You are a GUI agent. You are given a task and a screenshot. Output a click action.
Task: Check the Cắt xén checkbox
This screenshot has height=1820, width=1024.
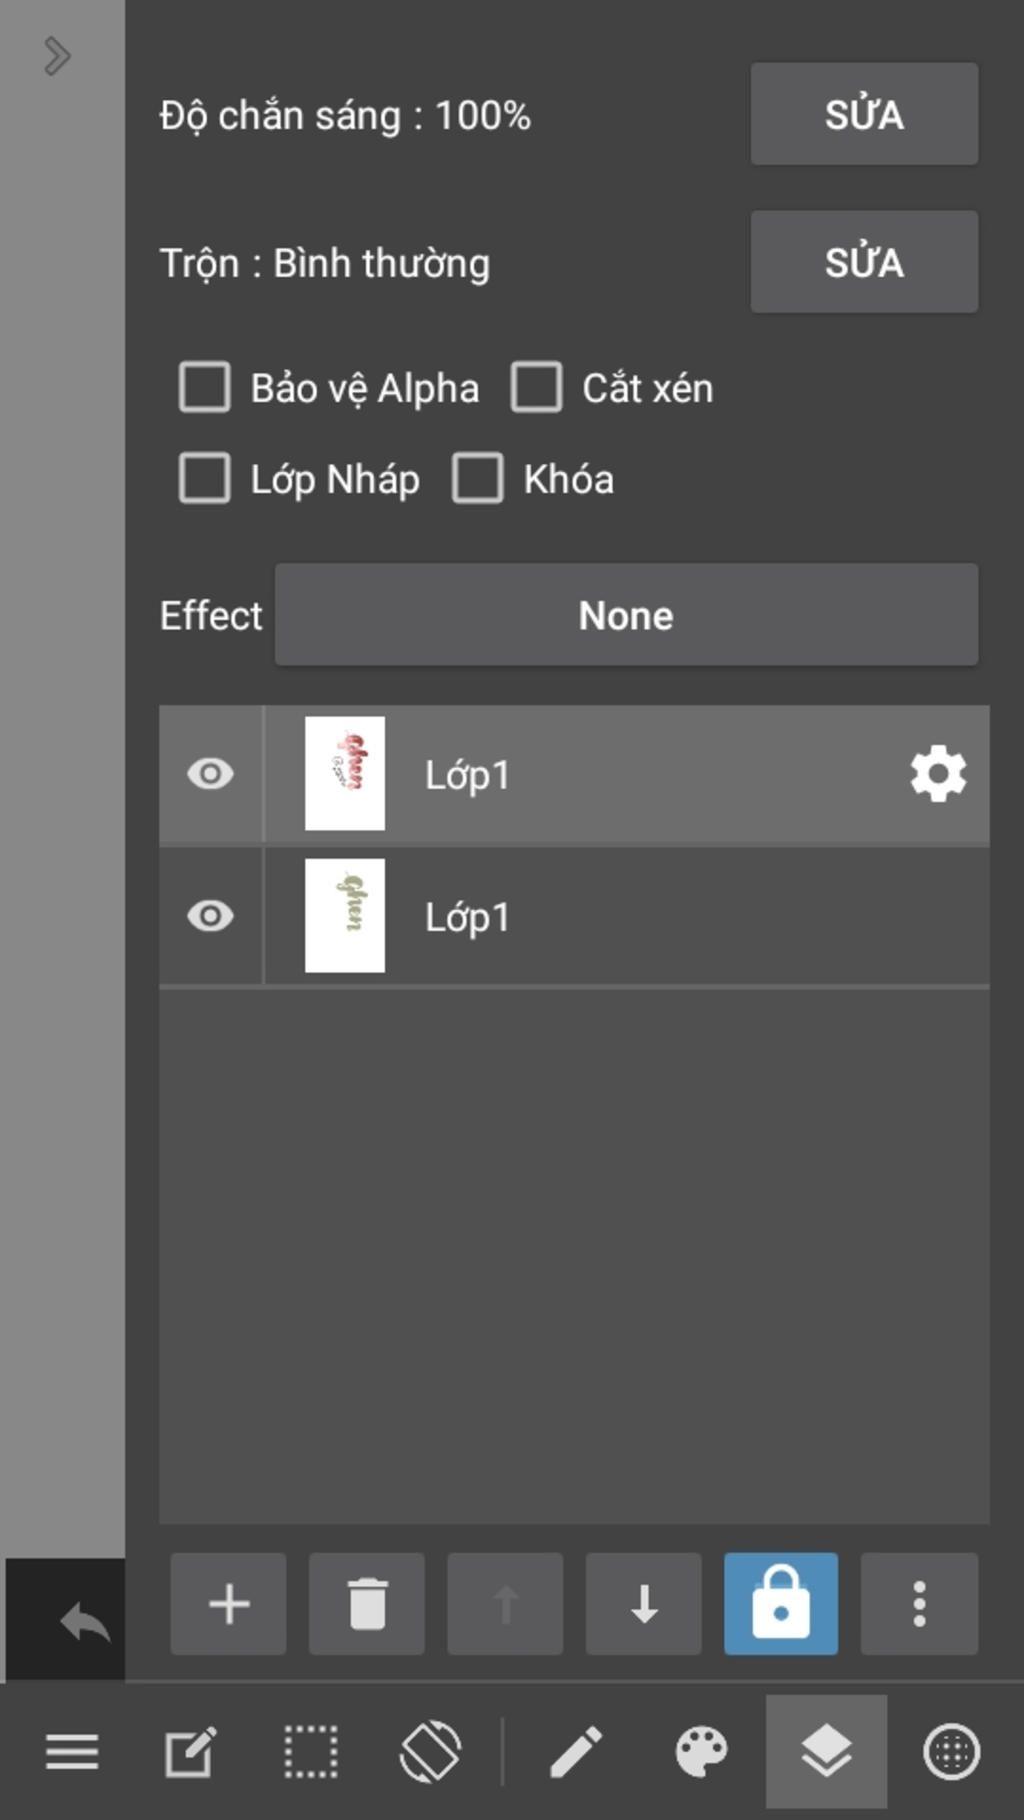[537, 387]
